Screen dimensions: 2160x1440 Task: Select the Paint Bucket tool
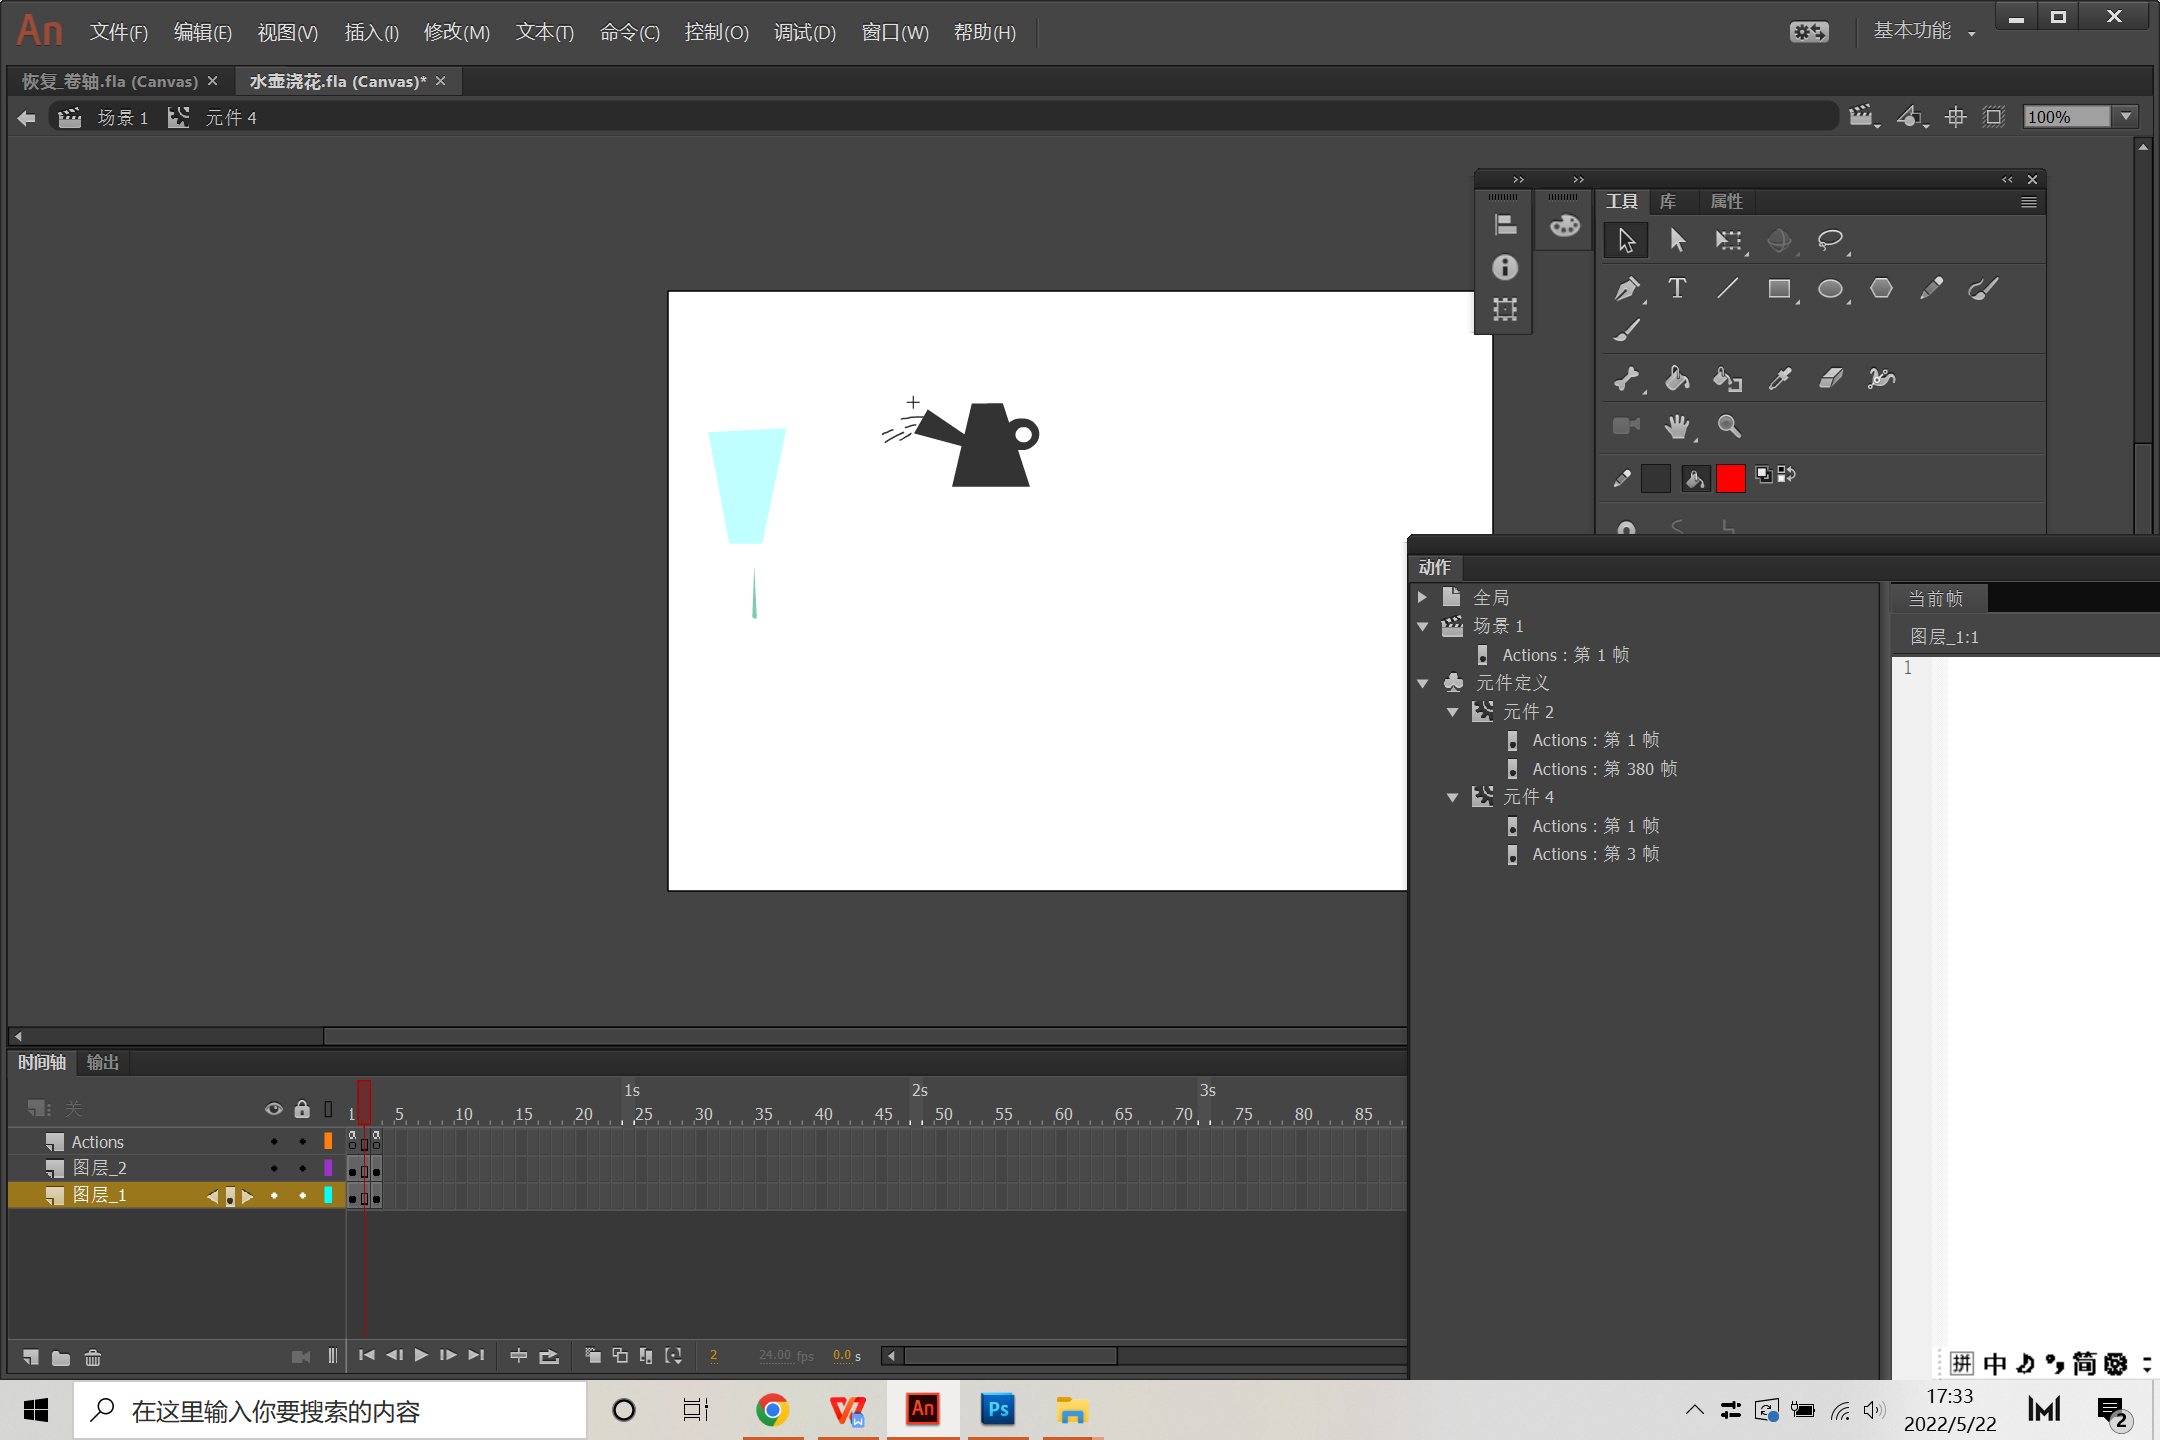pos(1677,378)
